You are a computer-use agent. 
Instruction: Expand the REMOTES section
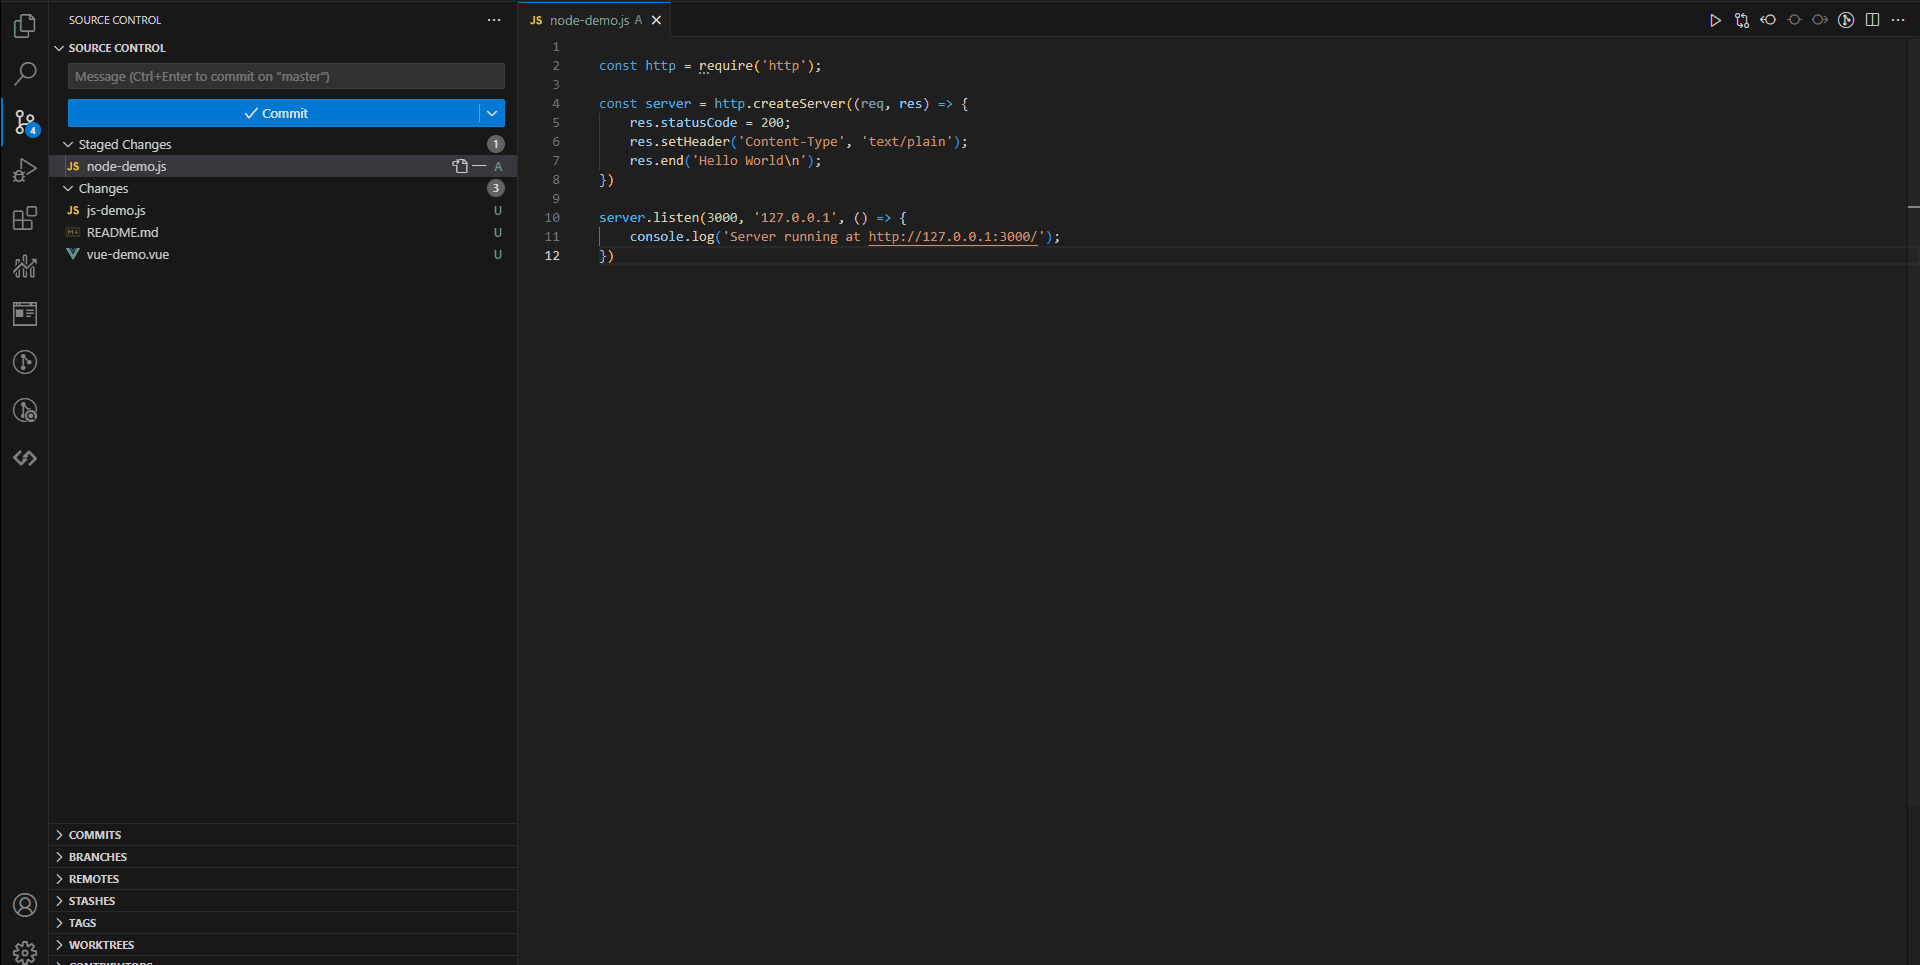tap(283, 879)
